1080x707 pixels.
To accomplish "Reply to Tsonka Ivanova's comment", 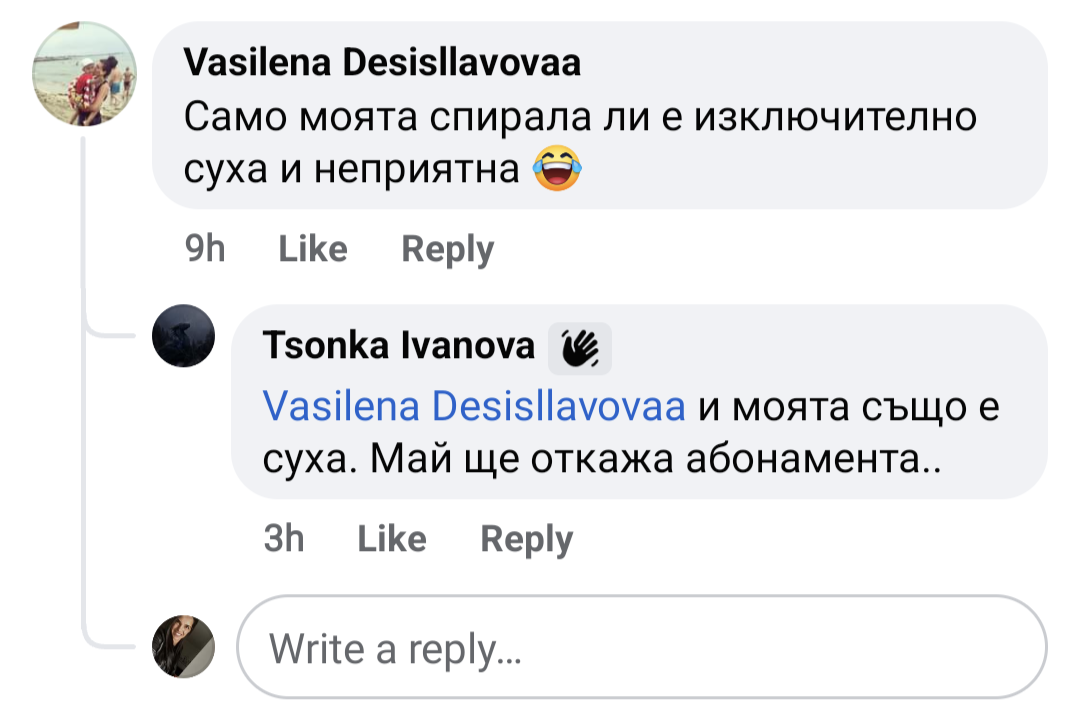I will coord(526,539).
